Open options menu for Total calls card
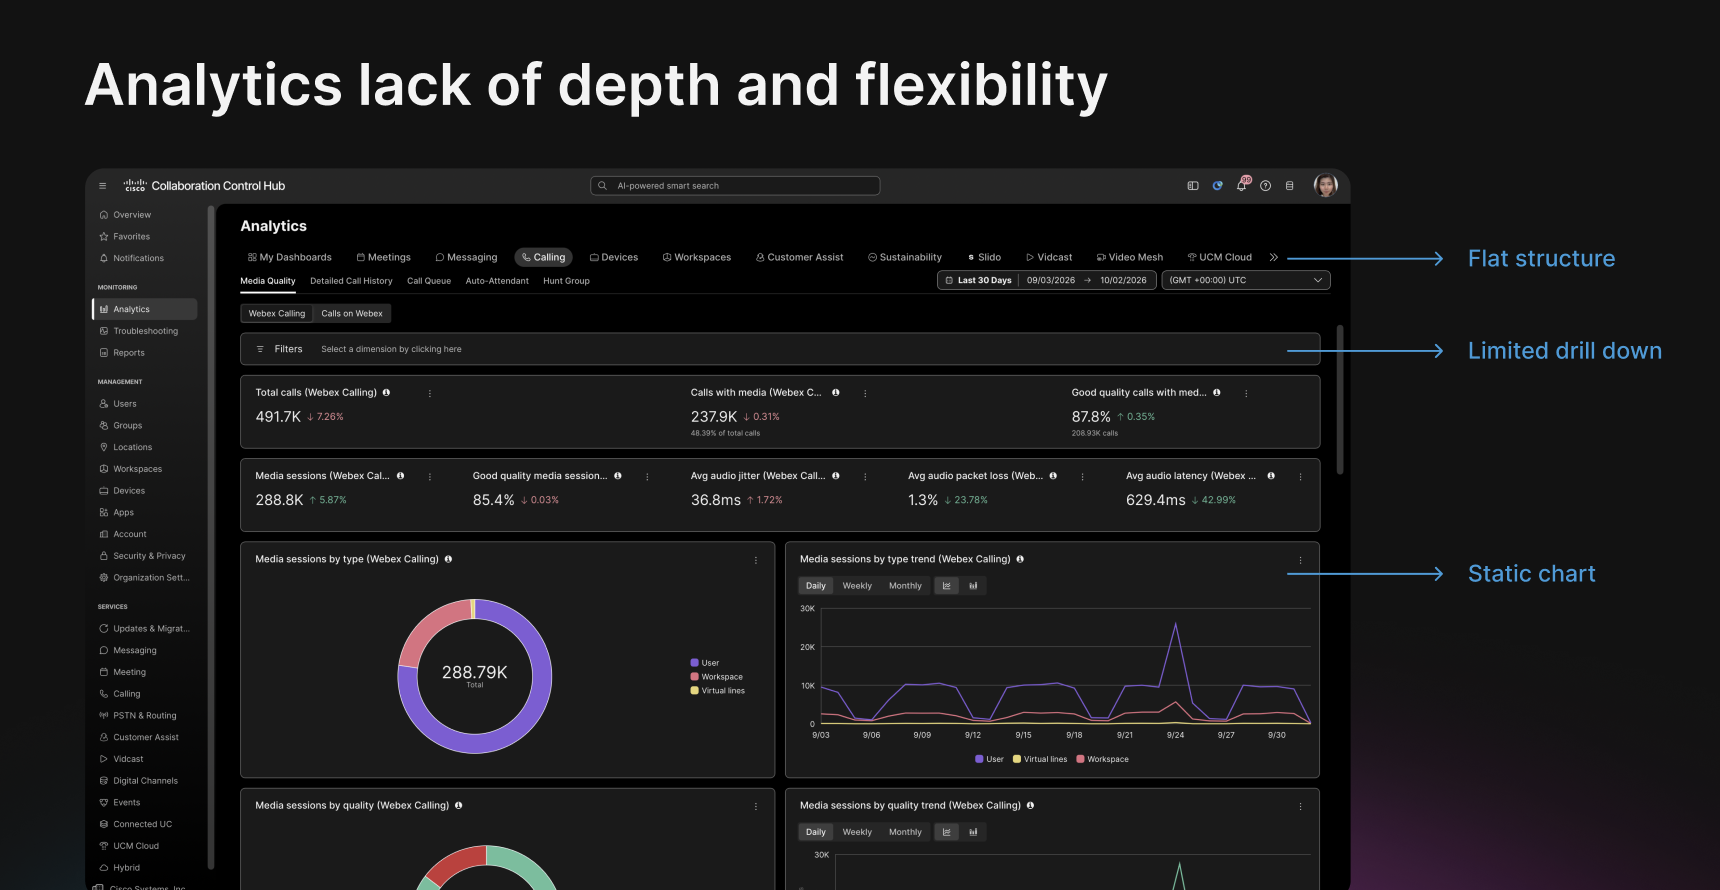 click(430, 393)
